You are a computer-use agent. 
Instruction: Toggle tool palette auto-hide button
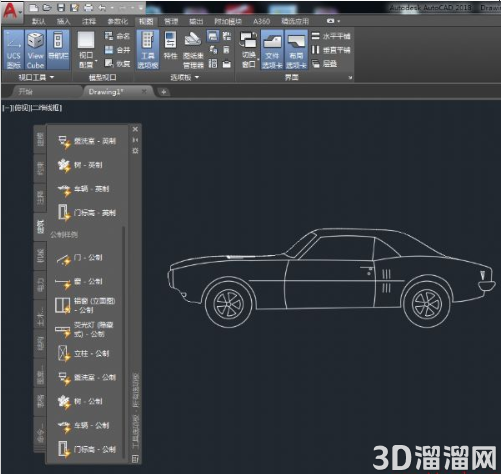tap(135, 140)
